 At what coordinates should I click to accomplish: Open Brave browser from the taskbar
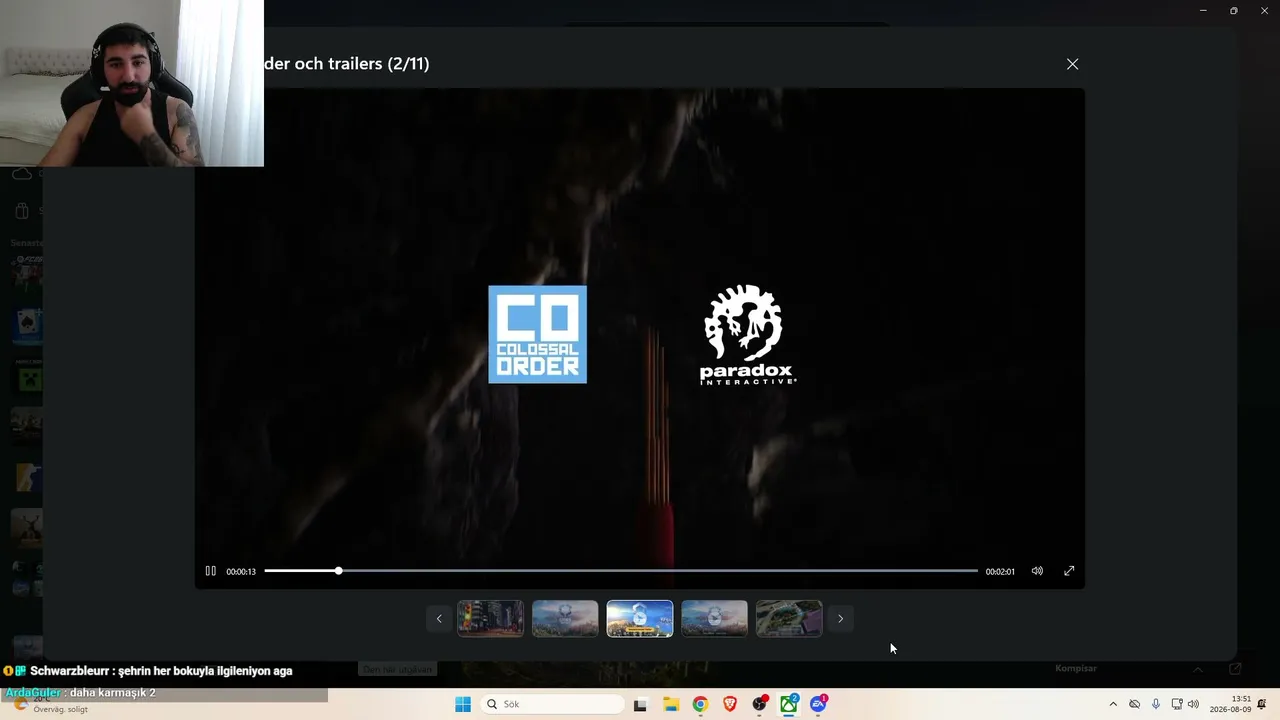click(x=730, y=704)
